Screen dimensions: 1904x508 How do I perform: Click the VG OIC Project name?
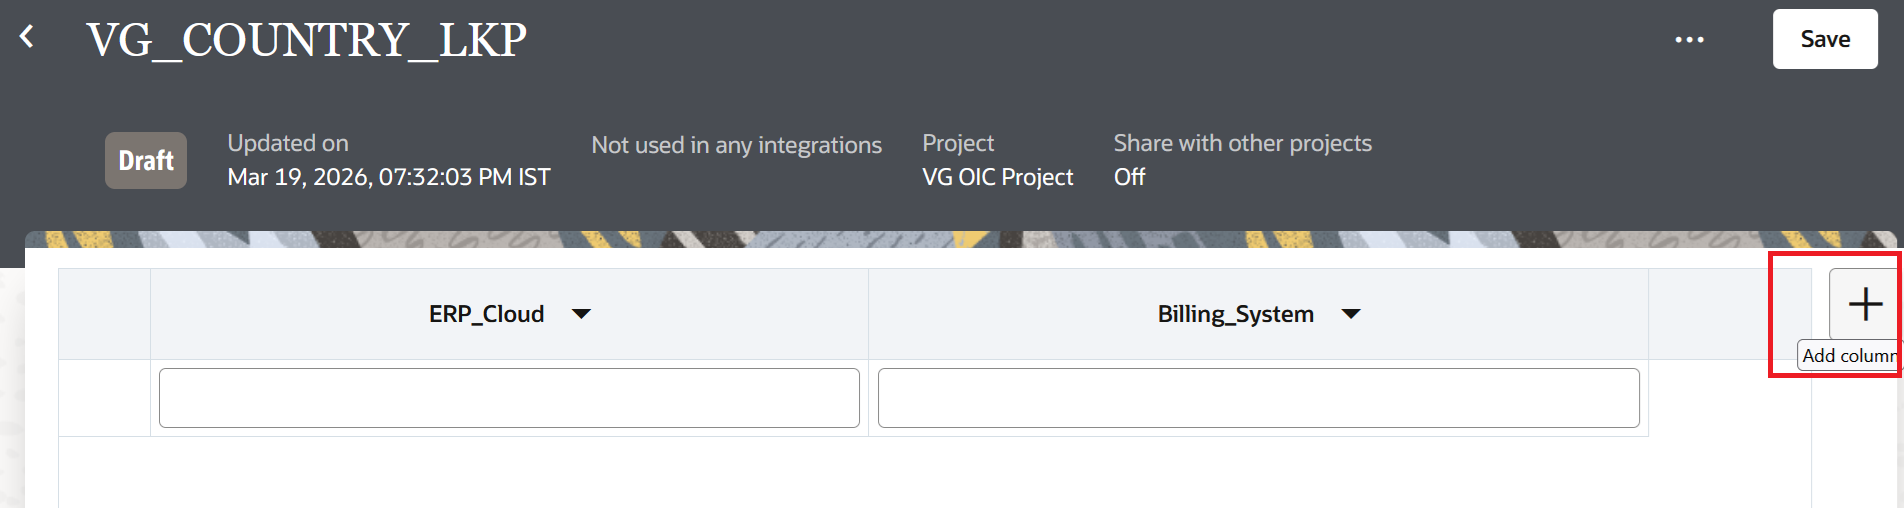pos(997,177)
